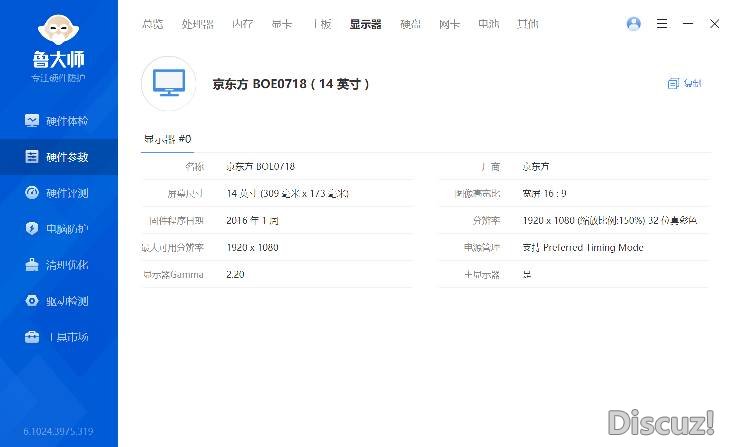Select the 显示器 #0 sub-tab
Viewport: 731px width, 447px height.
[167, 139]
